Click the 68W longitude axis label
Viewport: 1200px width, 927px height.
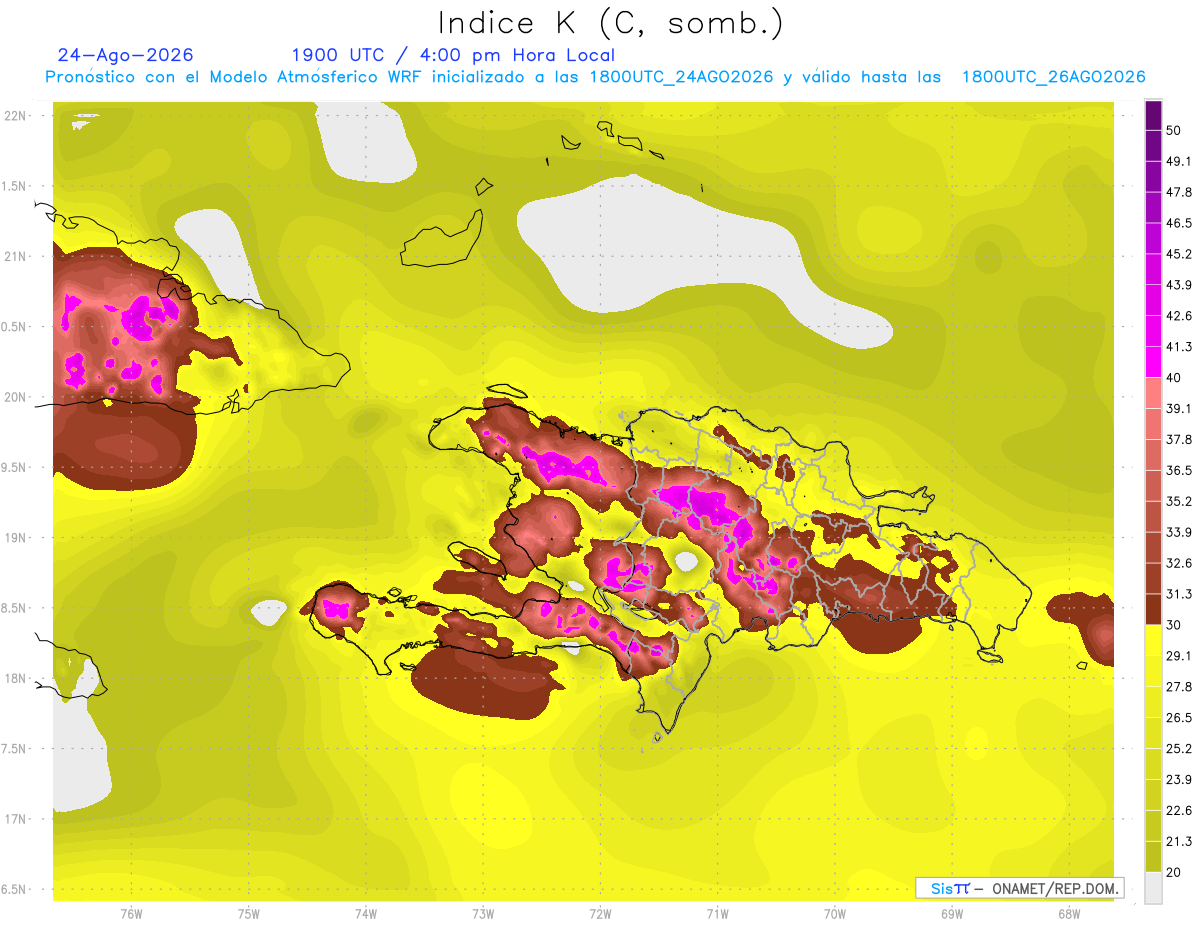pos(1069,914)
